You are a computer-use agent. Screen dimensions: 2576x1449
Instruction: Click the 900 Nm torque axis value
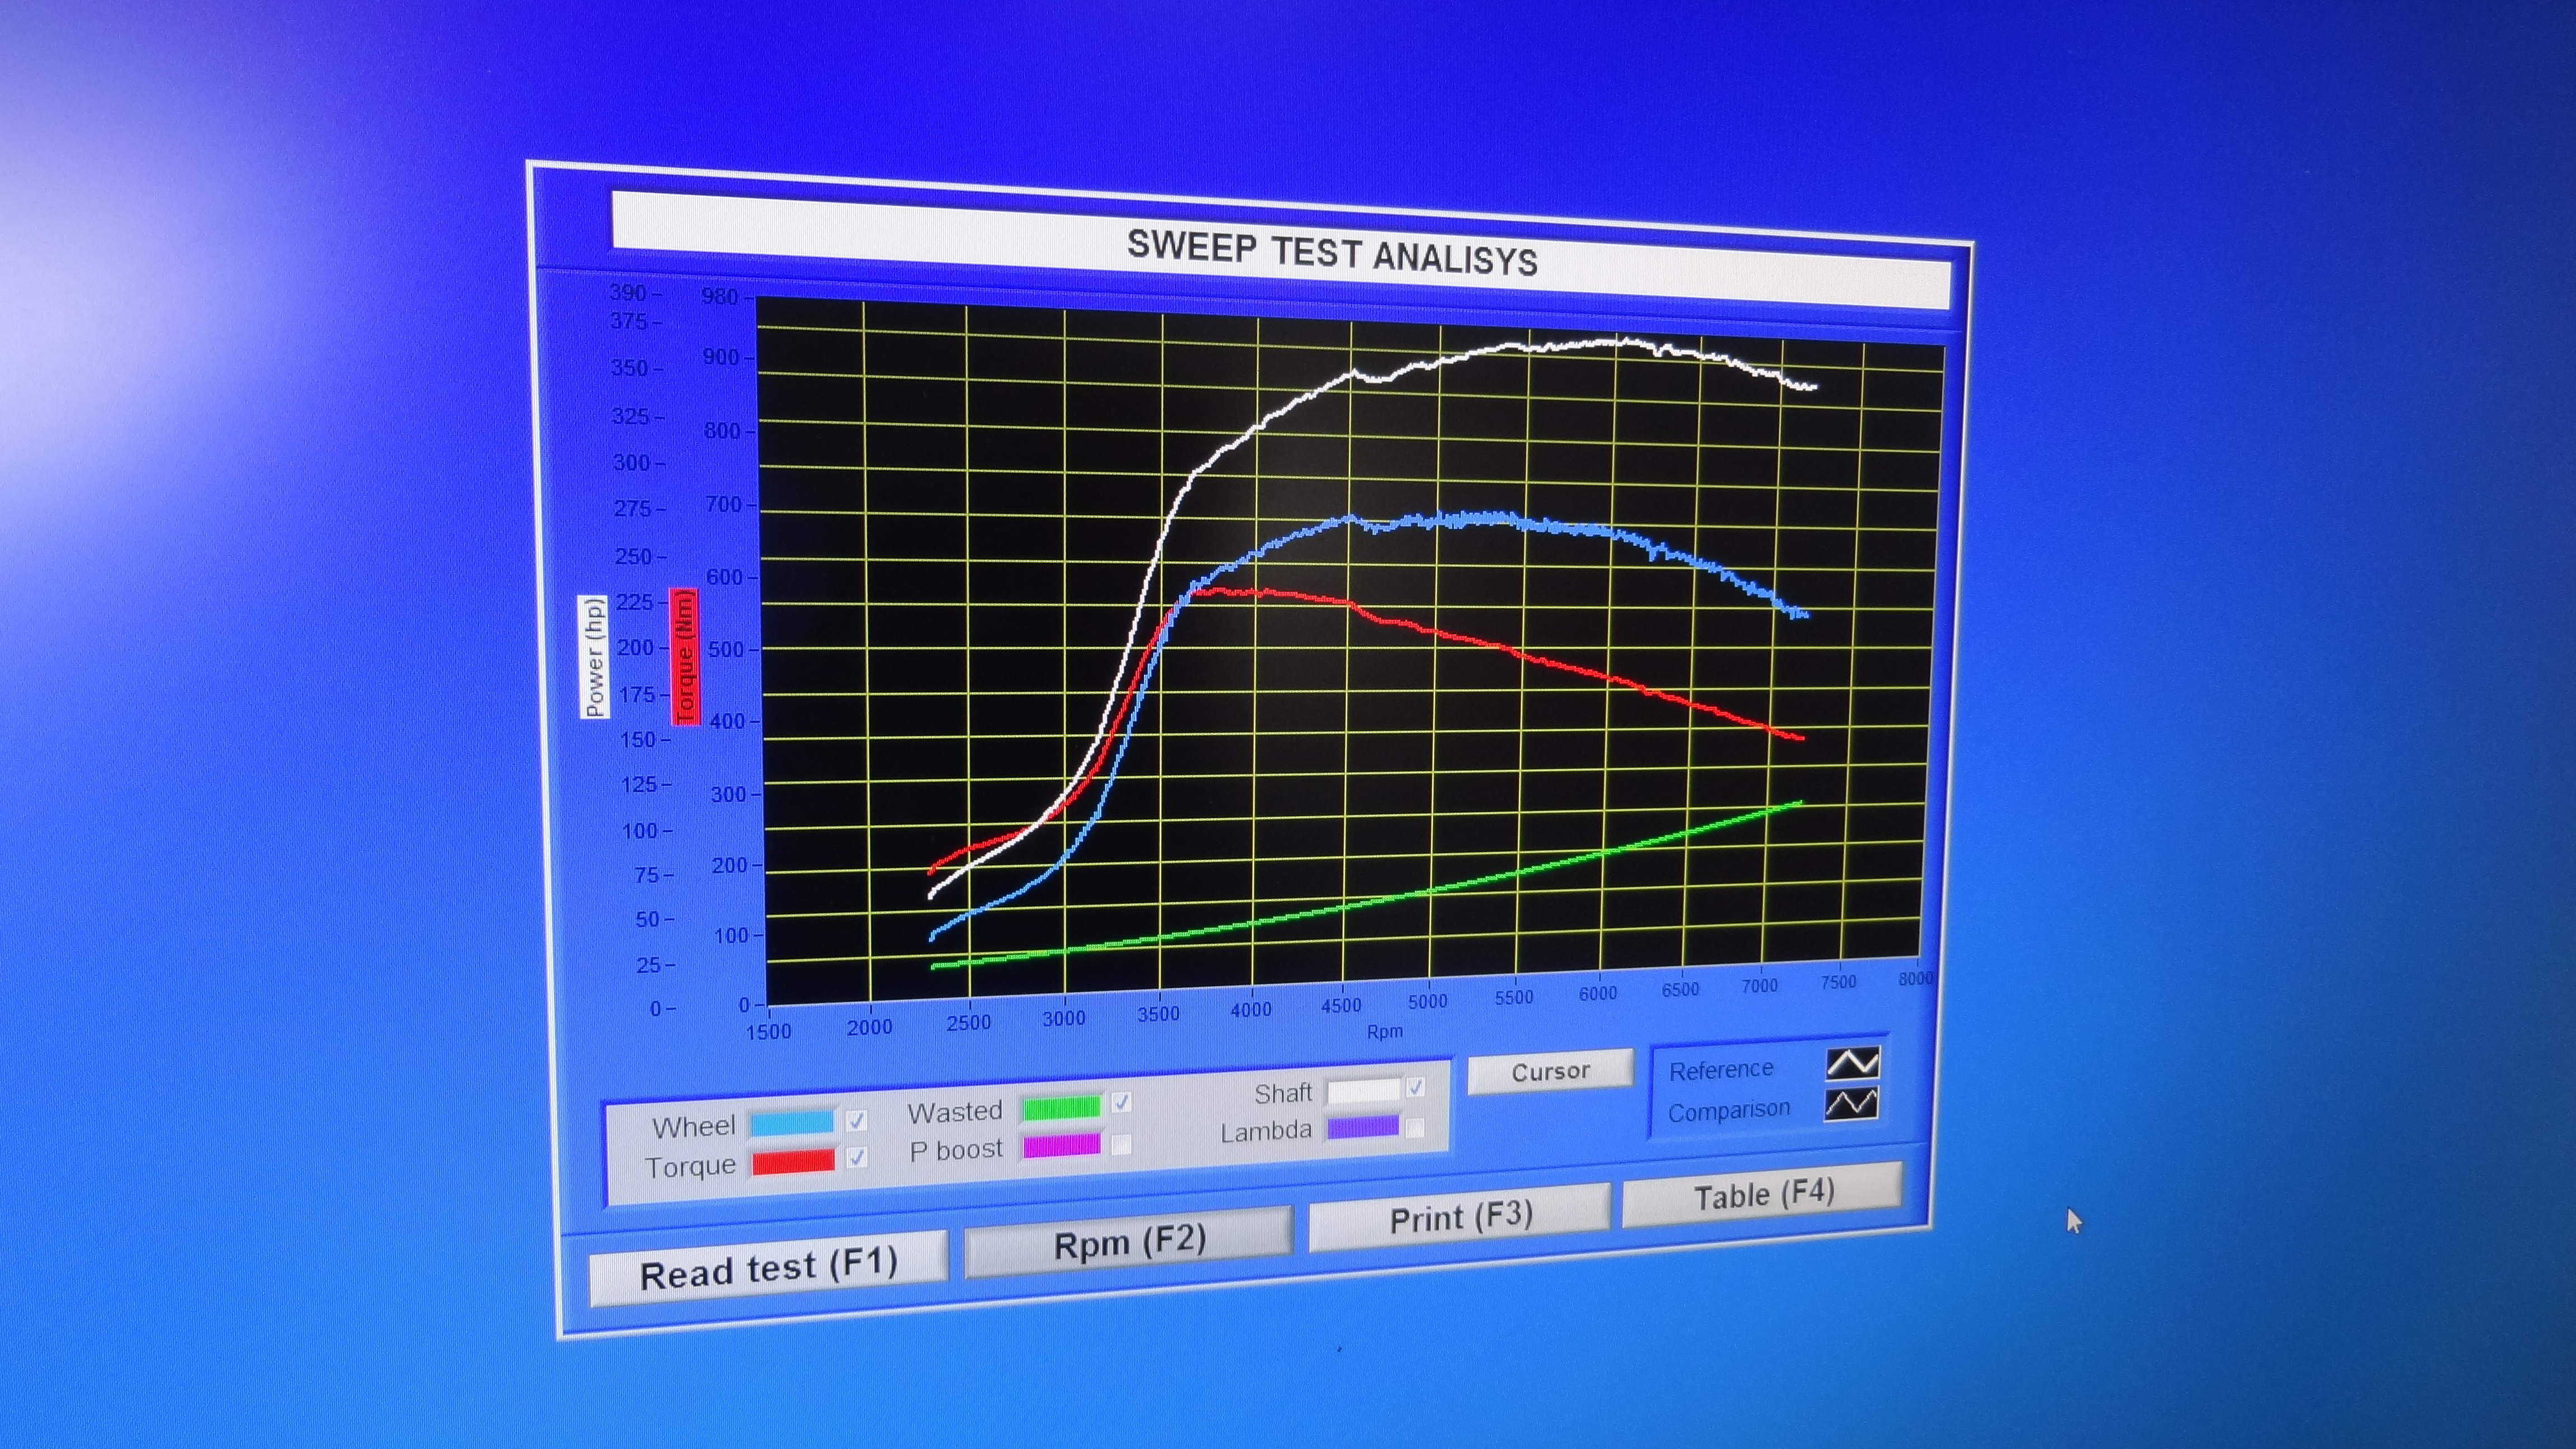721,357
